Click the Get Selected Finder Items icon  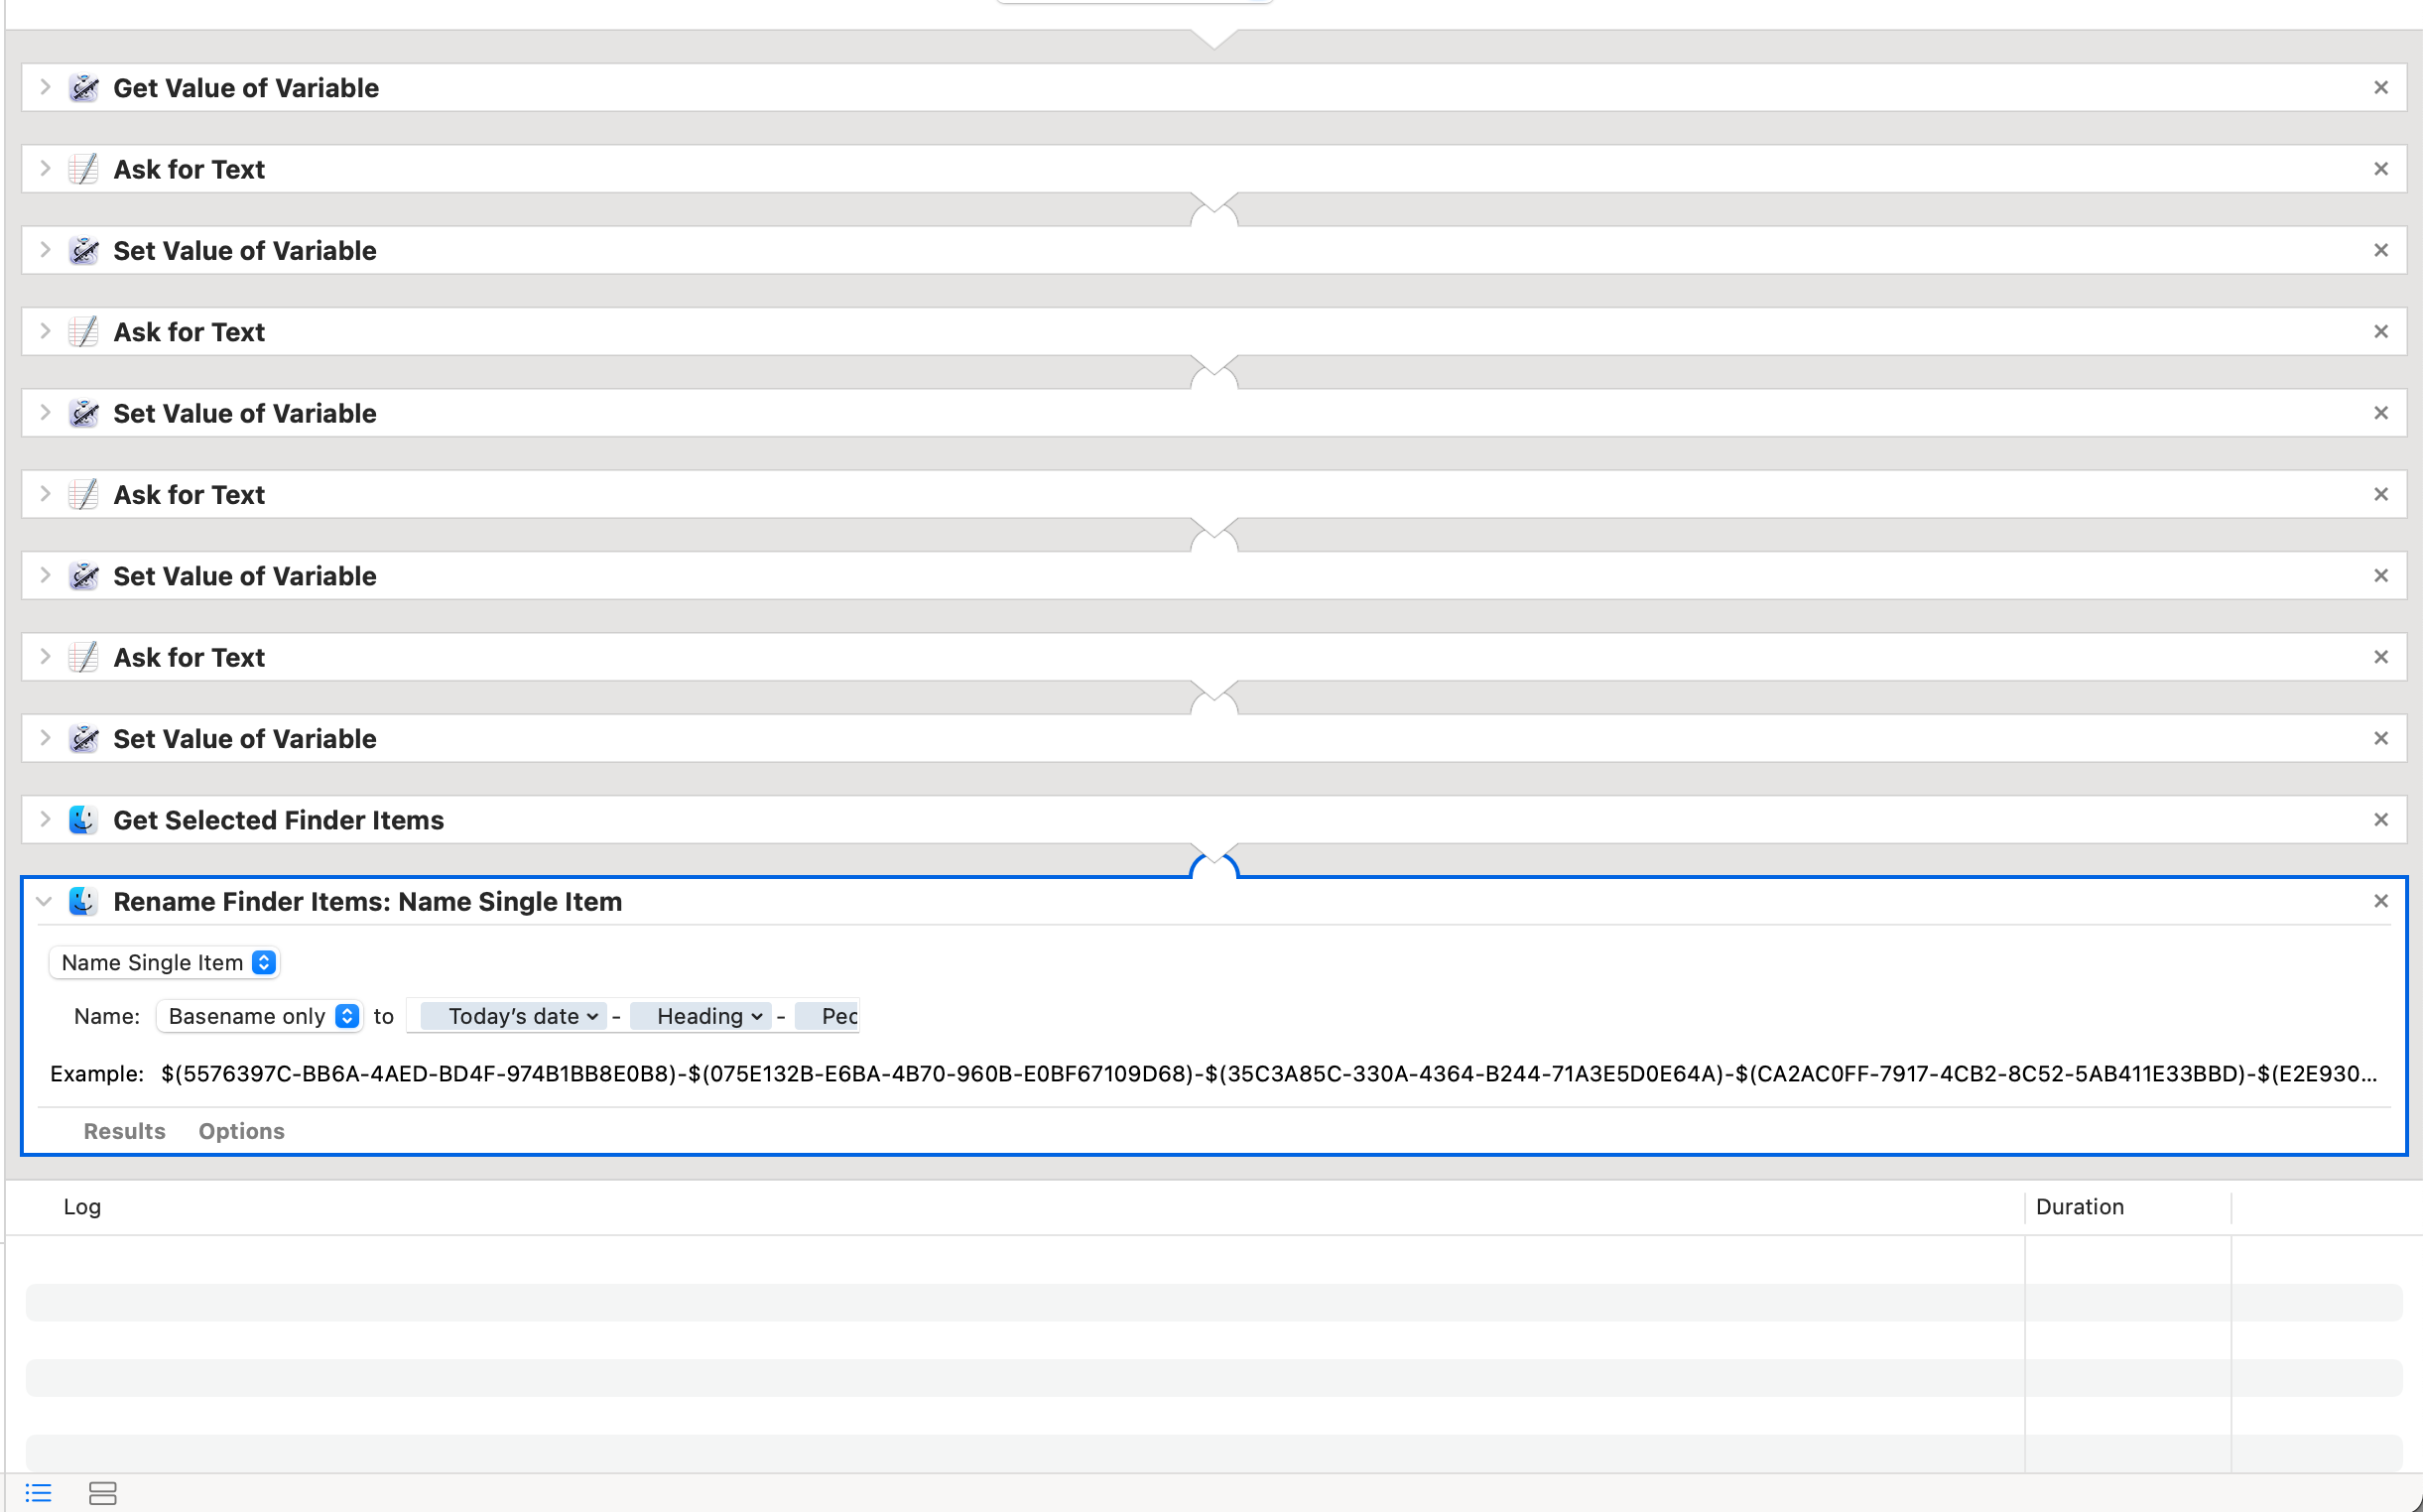pos(82,819)
